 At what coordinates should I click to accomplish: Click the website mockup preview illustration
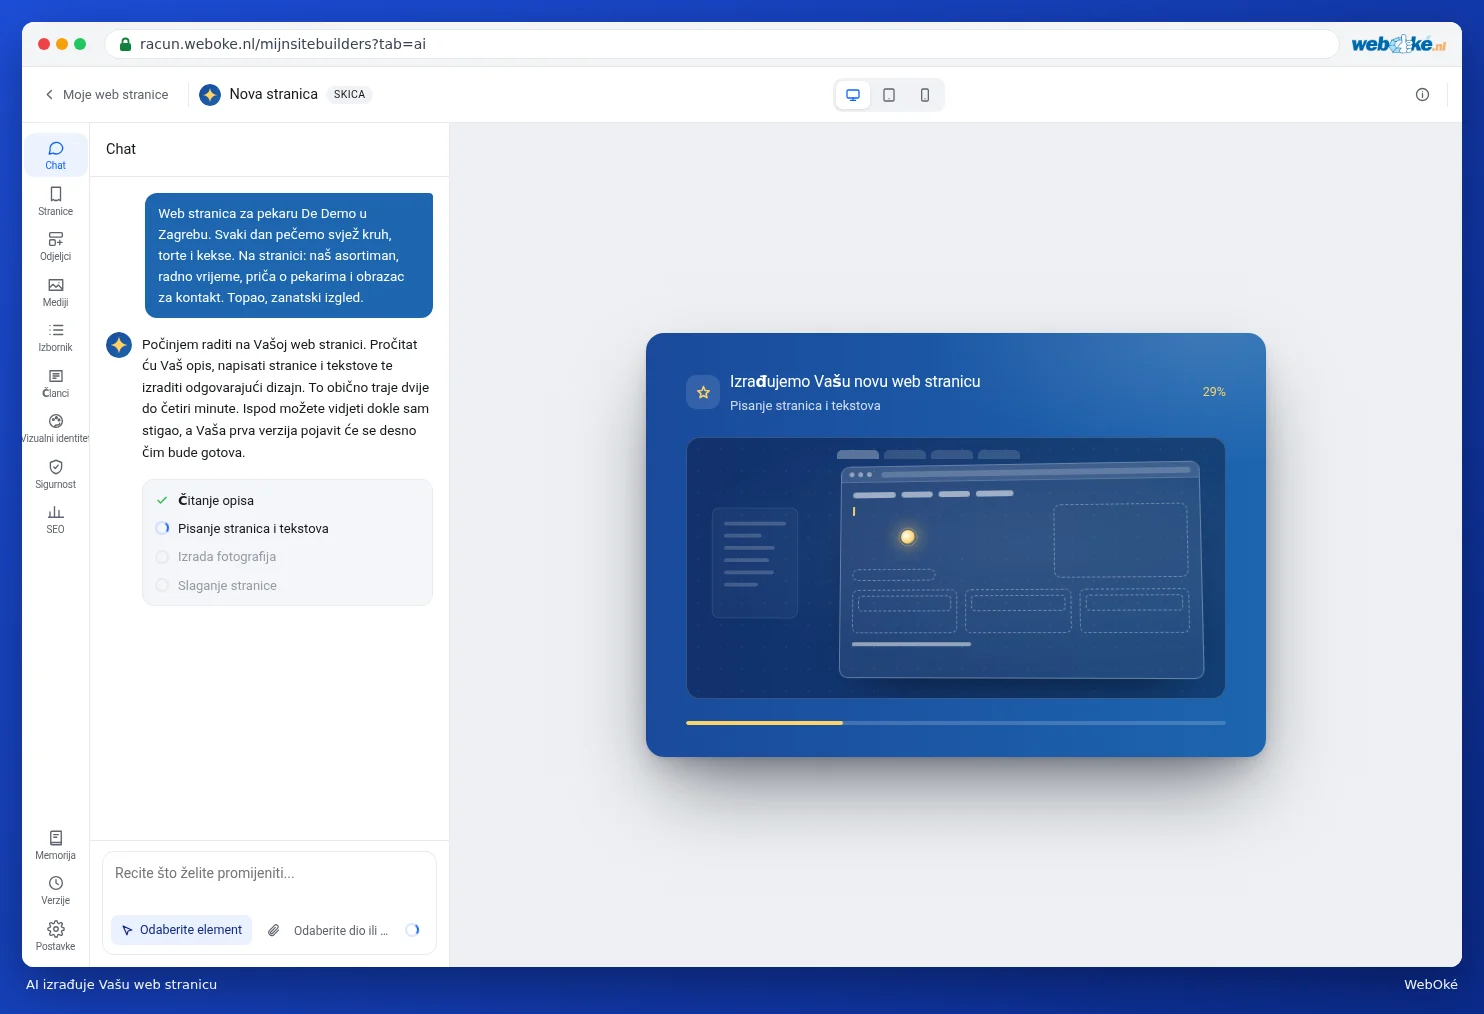956,568
